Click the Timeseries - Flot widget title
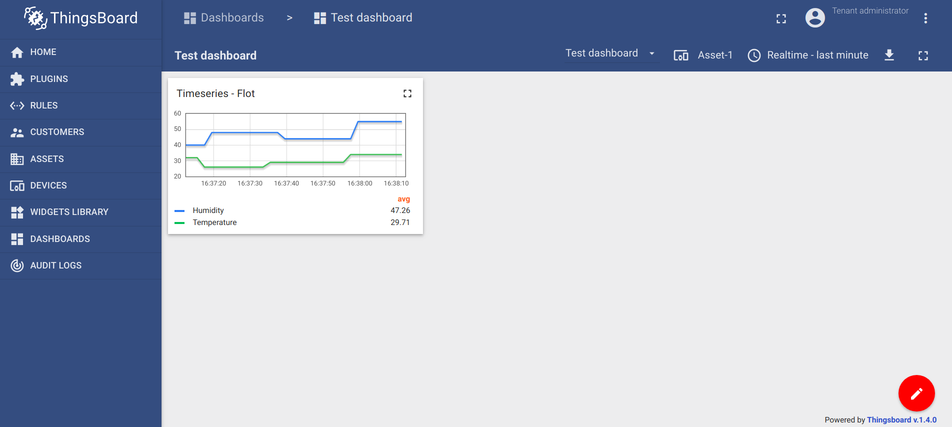 pyautogui.click(x=216, y=94)
